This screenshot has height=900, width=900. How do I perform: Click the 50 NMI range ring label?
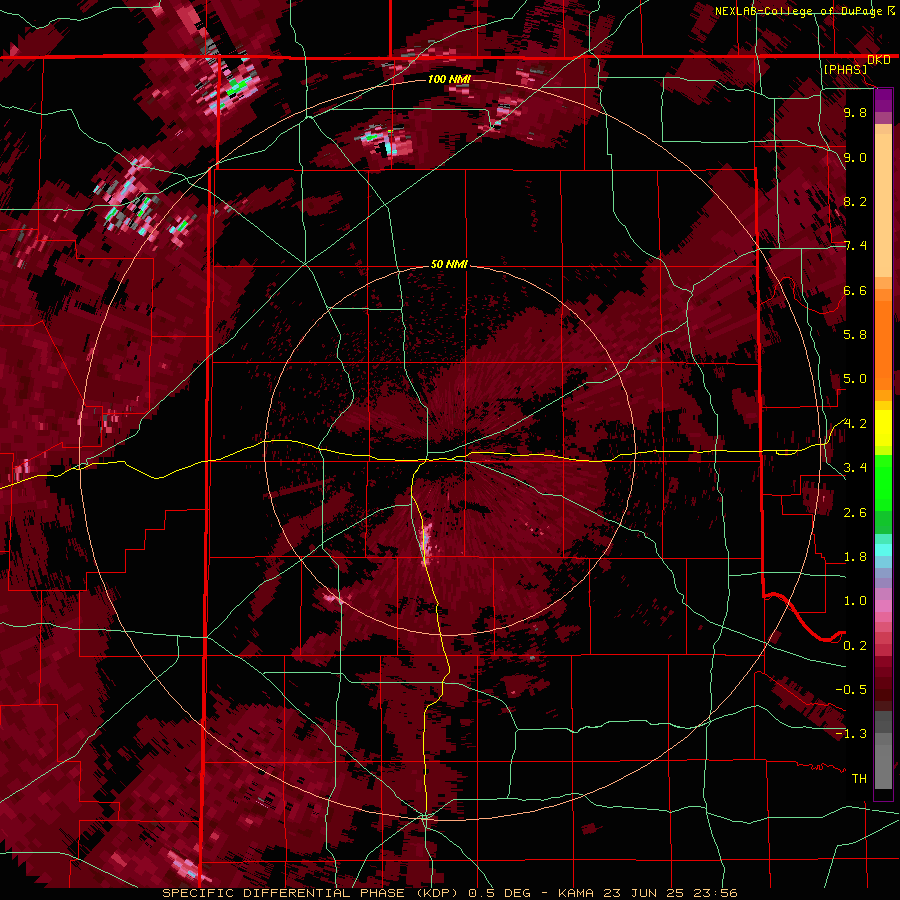(449, 265)
